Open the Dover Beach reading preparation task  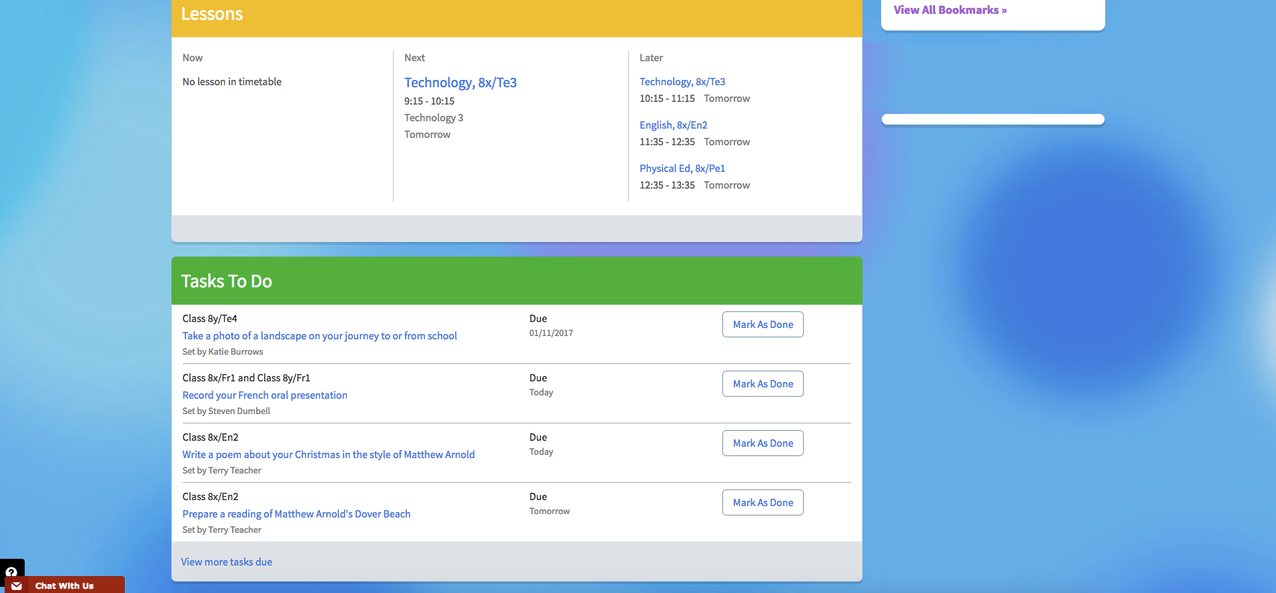click(x=296, y=513)
